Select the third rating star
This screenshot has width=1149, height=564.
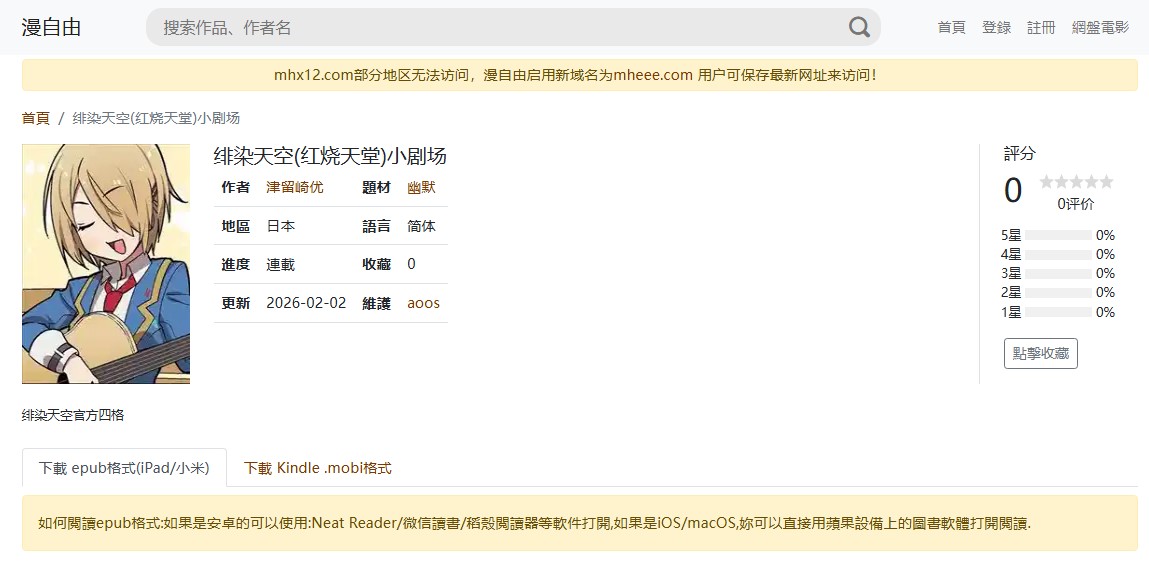tap(1076, 182)
